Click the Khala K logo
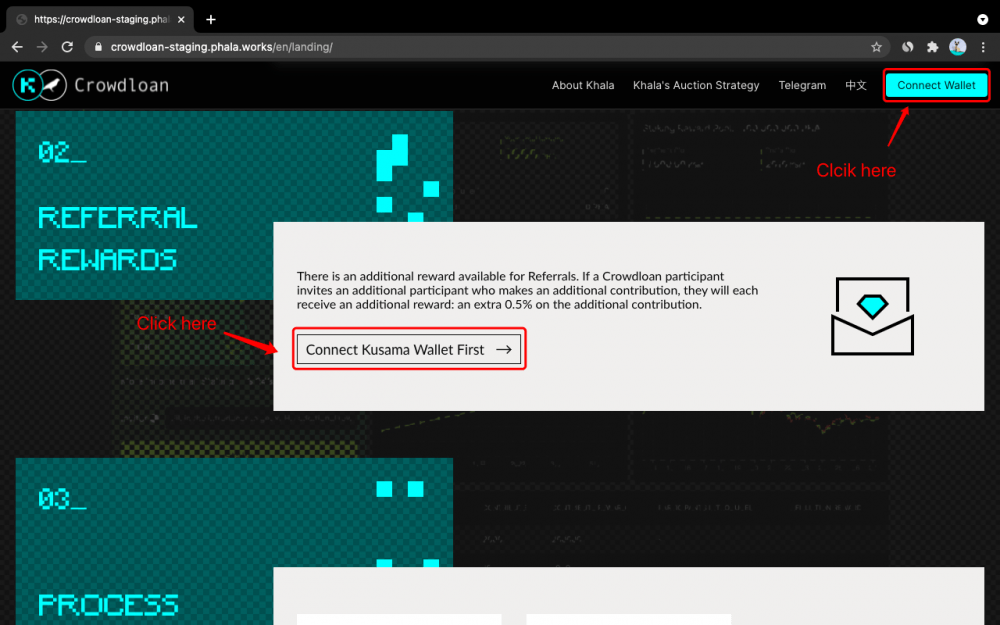Viewport: 1000px width, 625px height. click(x=27, y=85)
